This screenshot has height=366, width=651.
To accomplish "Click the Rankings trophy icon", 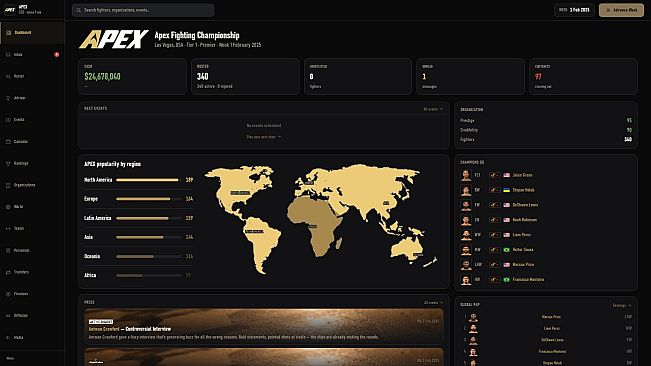I will [8, 163].
